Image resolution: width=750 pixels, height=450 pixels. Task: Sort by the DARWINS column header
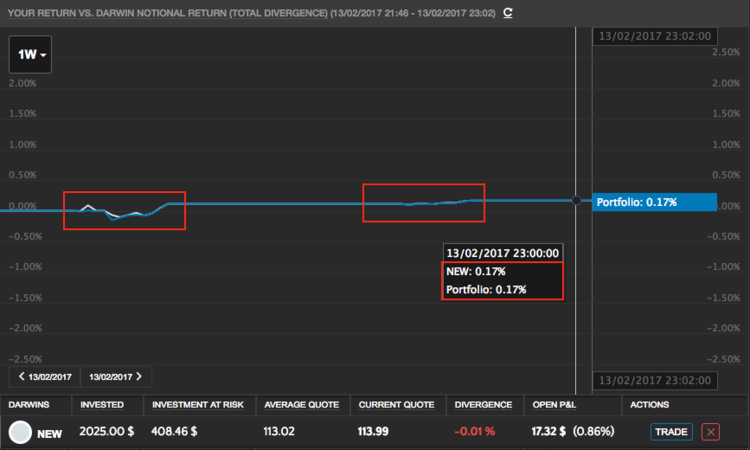click(31, 405)
